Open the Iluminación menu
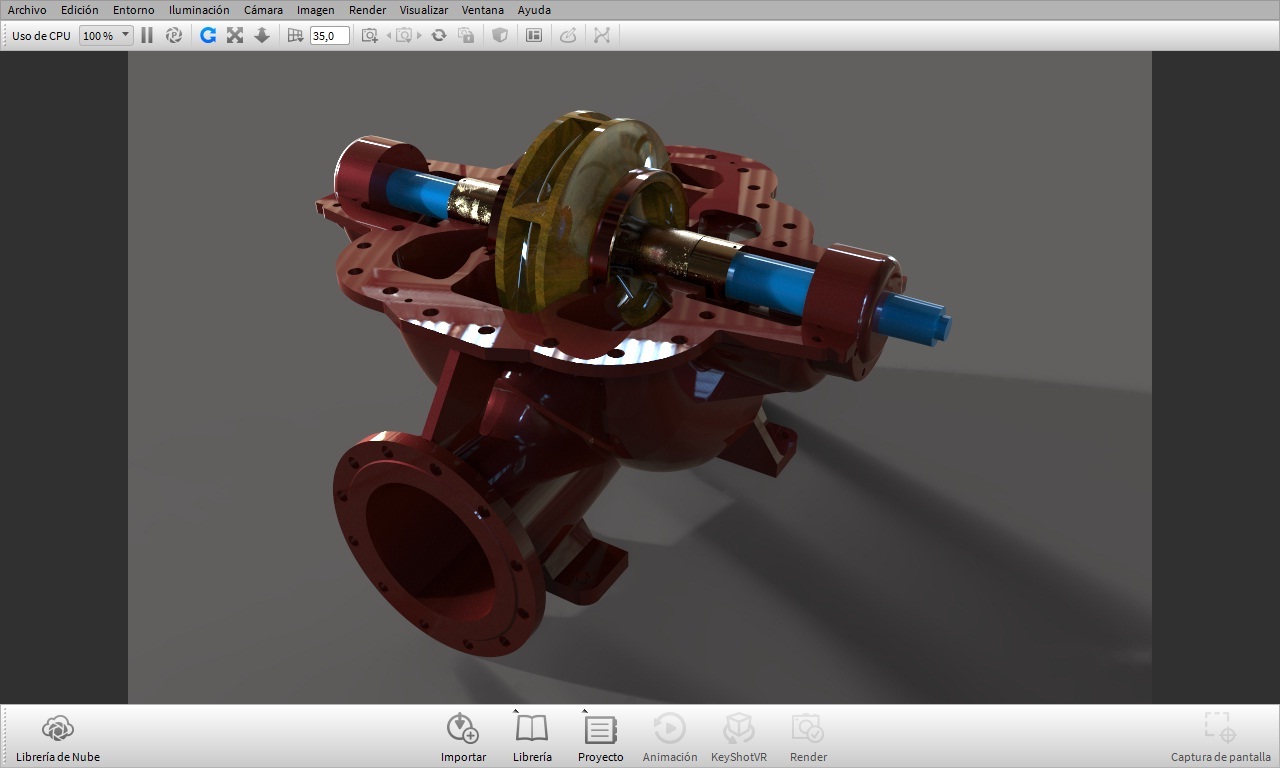The image size is (1280, 768). coord(199,10)
